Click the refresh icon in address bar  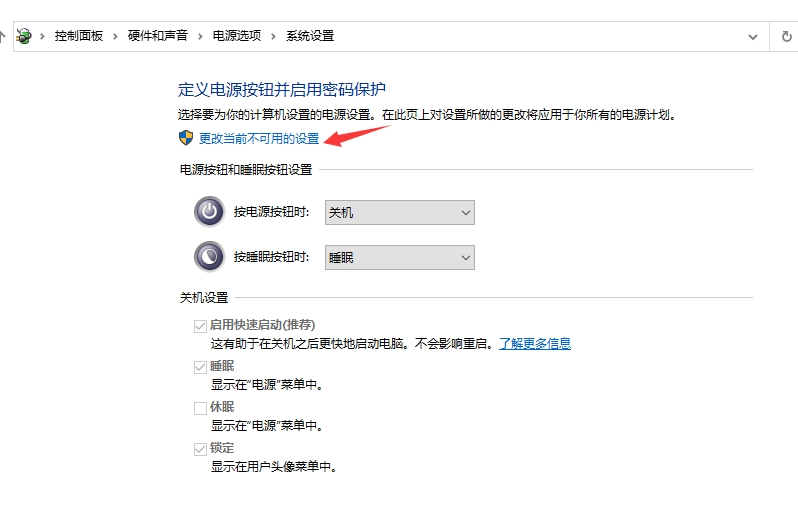point(786,36)
